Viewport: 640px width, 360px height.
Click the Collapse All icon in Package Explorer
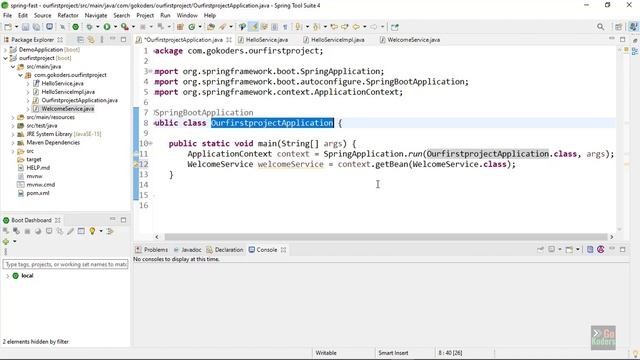coord(80,40)
